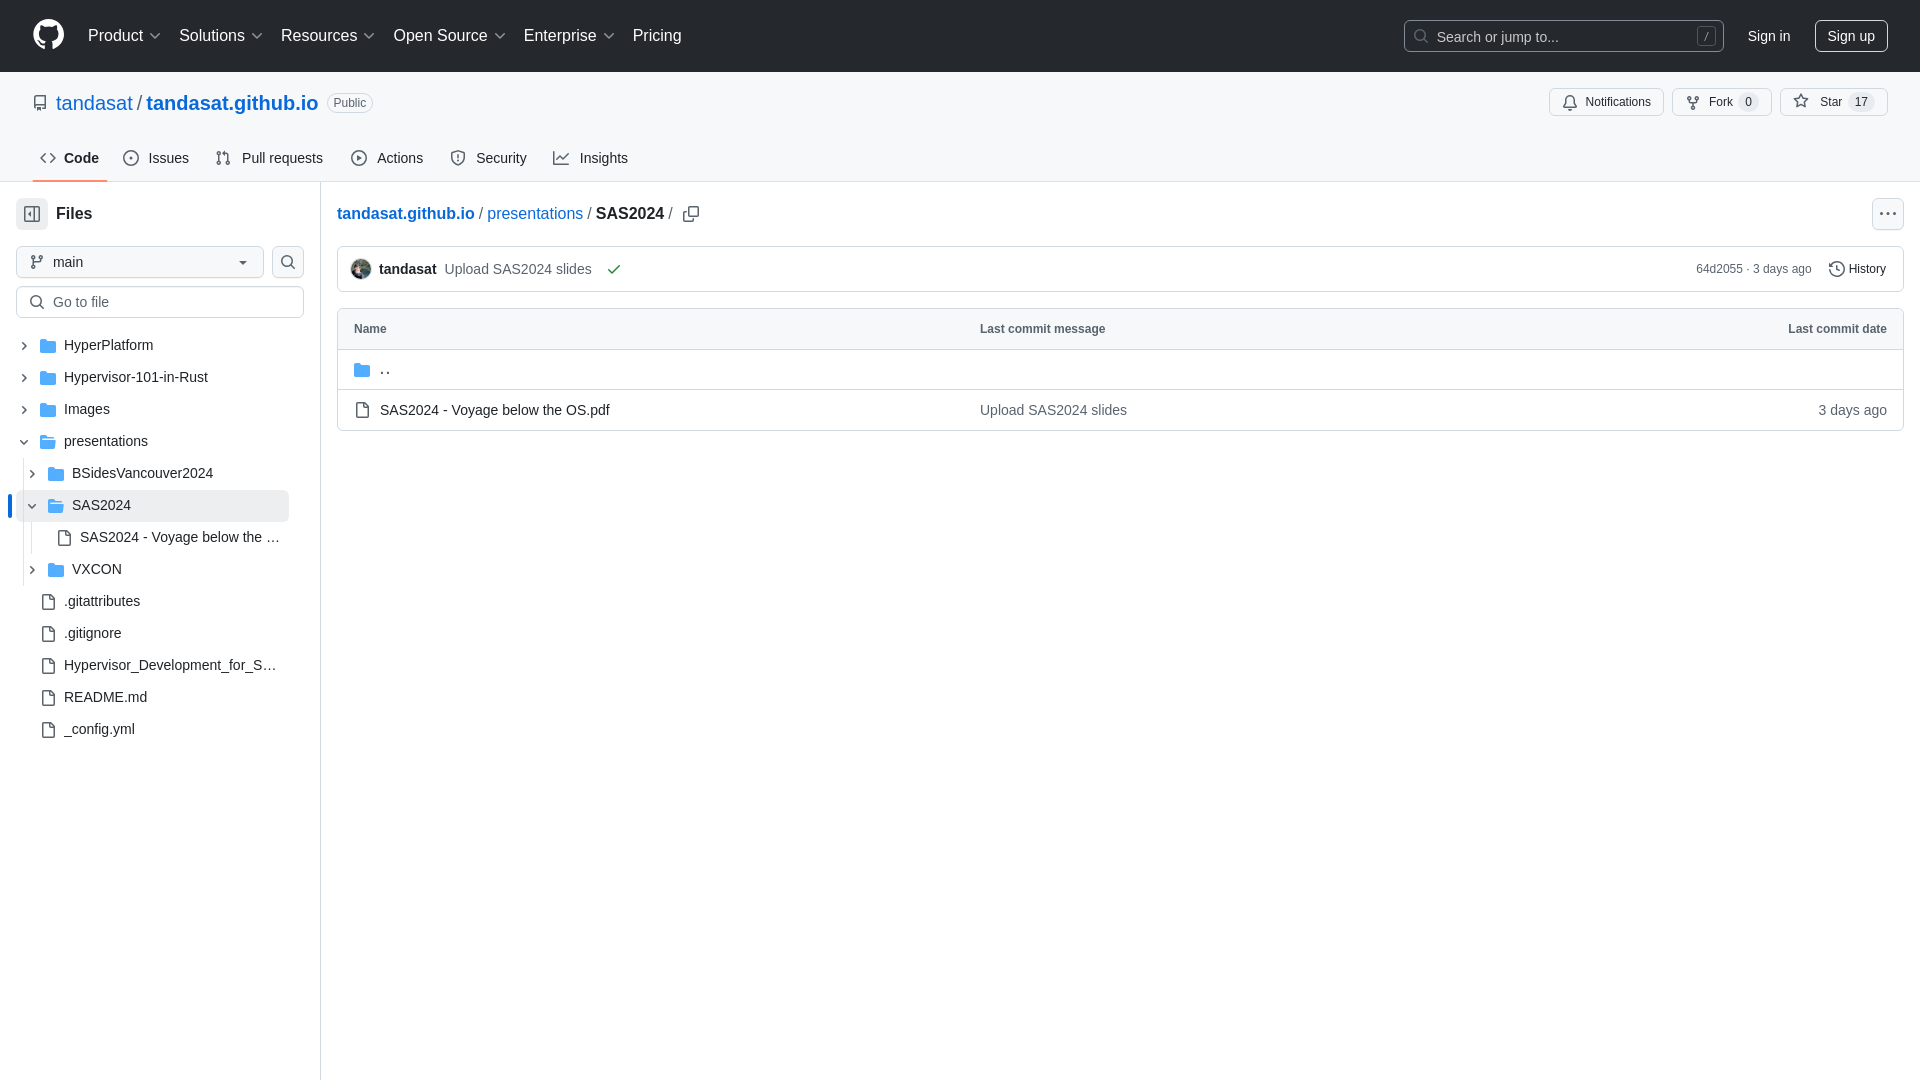Screen dimensions: 1920x1080
Task: Expand the Enterprise menu
Action: (569, 35)
